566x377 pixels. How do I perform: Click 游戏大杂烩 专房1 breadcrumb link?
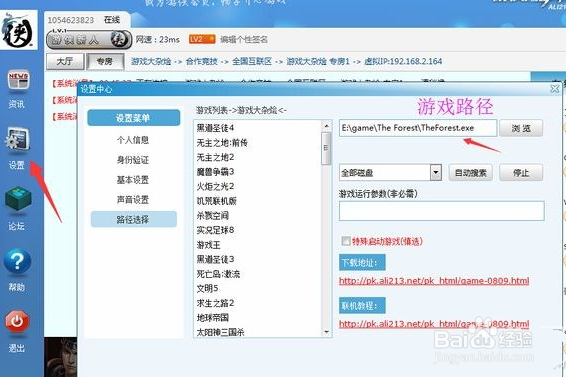(318, 61)
